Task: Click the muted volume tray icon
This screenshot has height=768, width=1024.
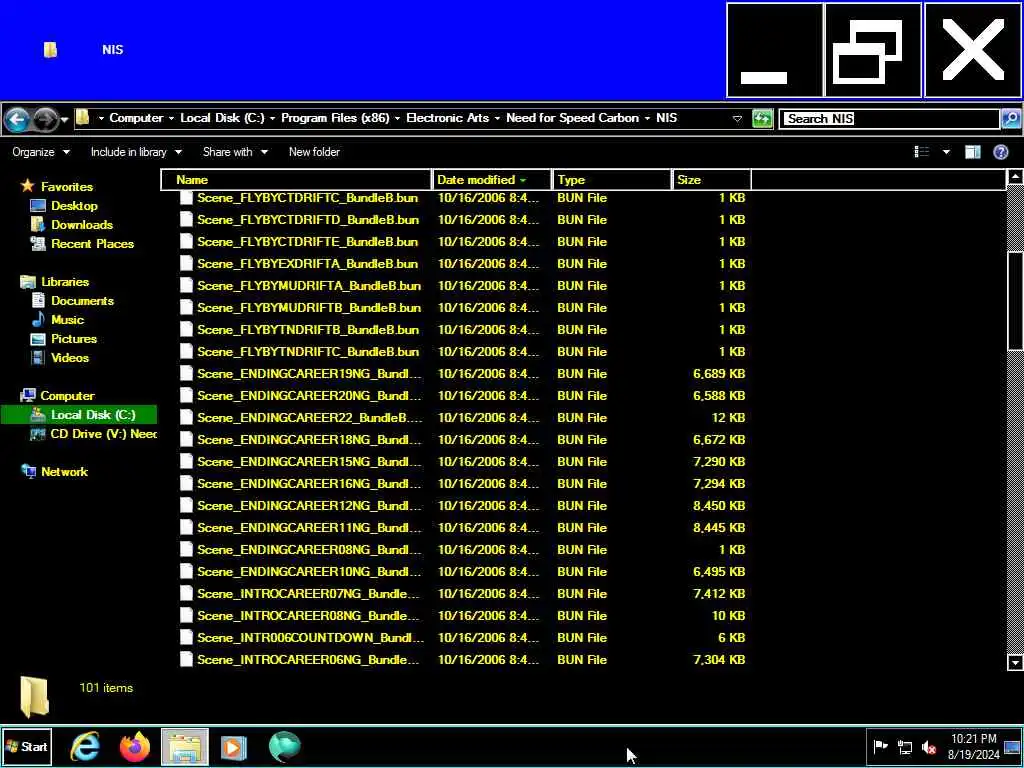Action: click(929, 747)
